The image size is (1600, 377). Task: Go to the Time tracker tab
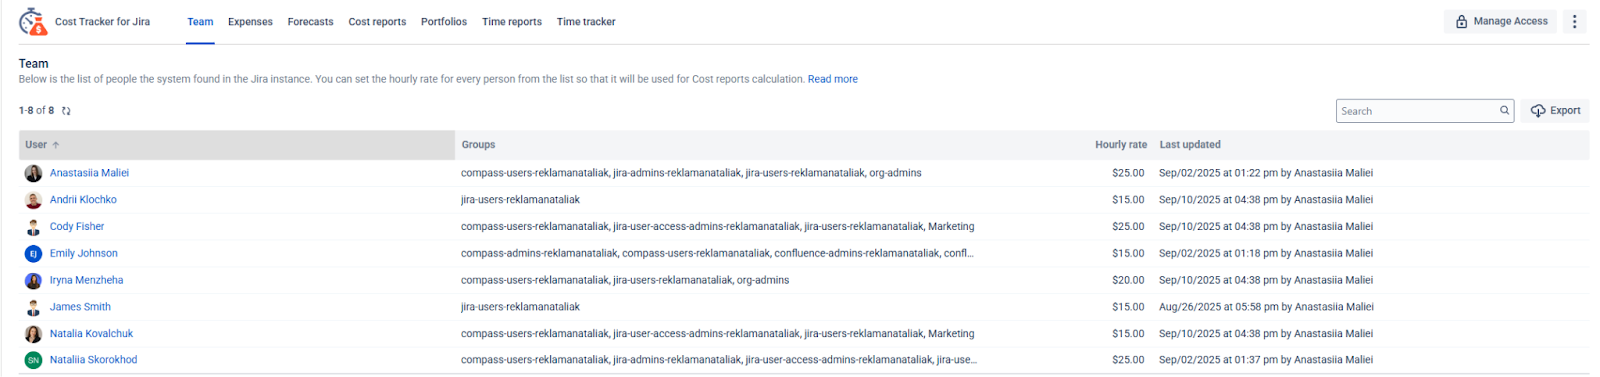click(x=586, y=22)
